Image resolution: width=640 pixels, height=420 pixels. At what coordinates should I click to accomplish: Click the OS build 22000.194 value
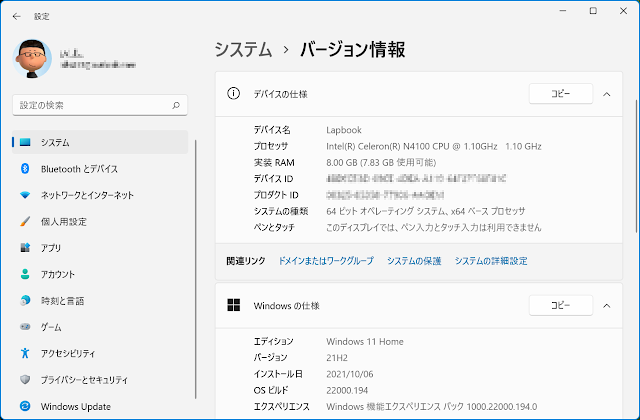click(x=347, y=390)
